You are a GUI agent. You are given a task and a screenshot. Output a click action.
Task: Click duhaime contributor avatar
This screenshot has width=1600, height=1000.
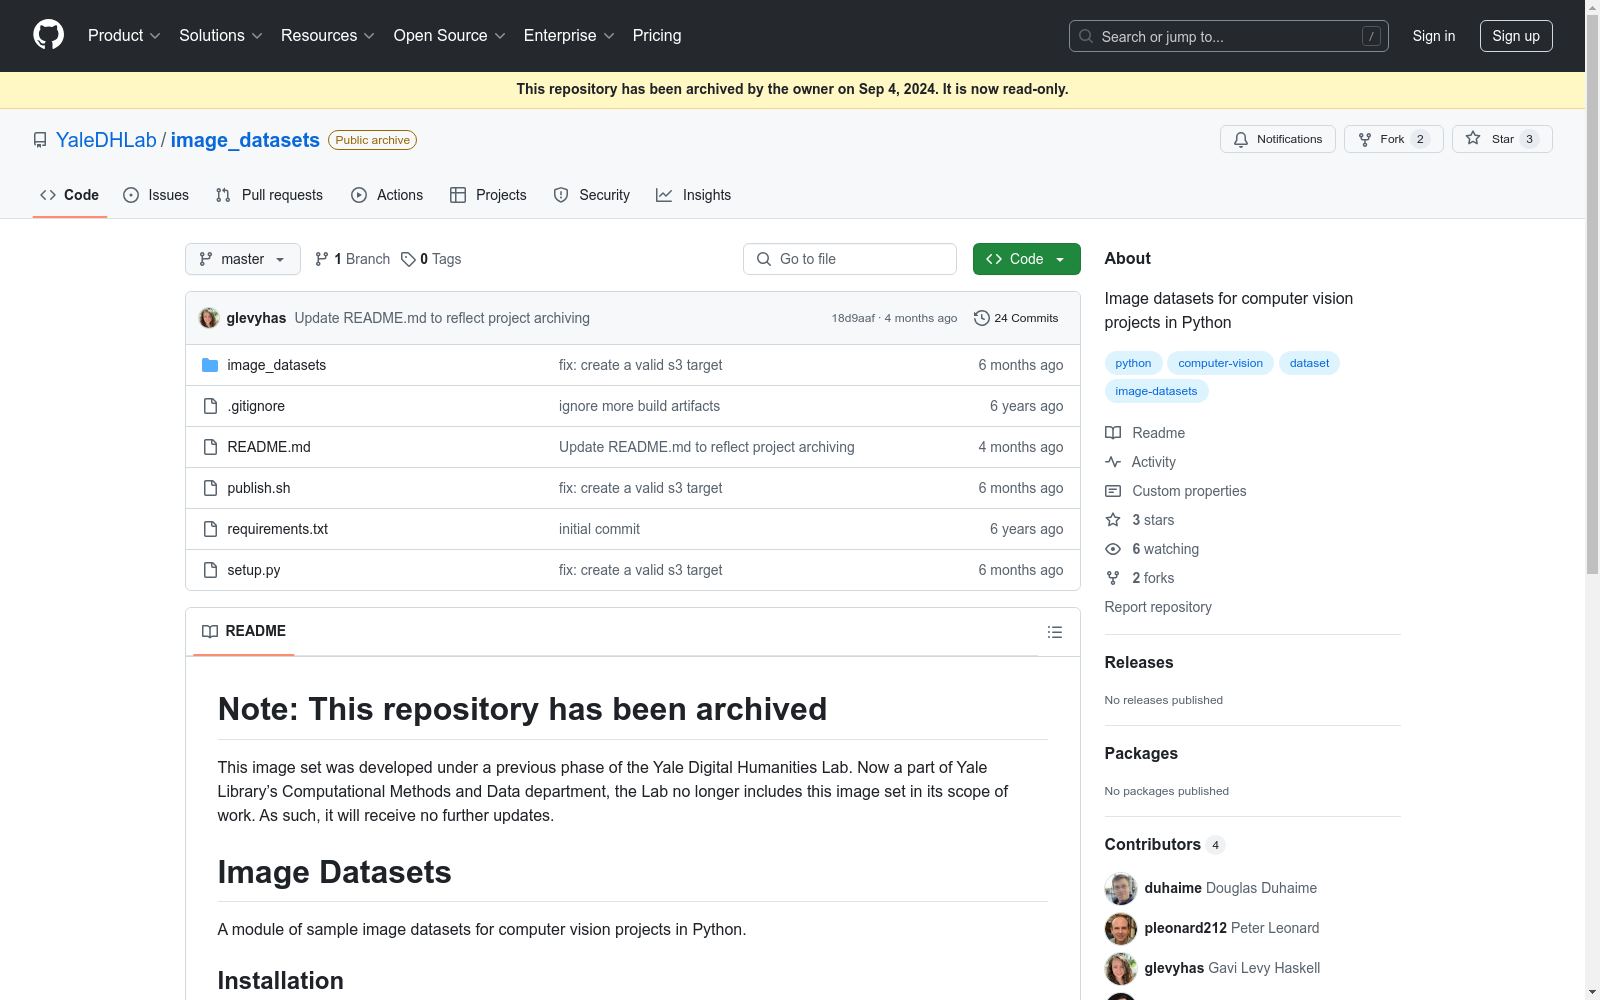1121,888
